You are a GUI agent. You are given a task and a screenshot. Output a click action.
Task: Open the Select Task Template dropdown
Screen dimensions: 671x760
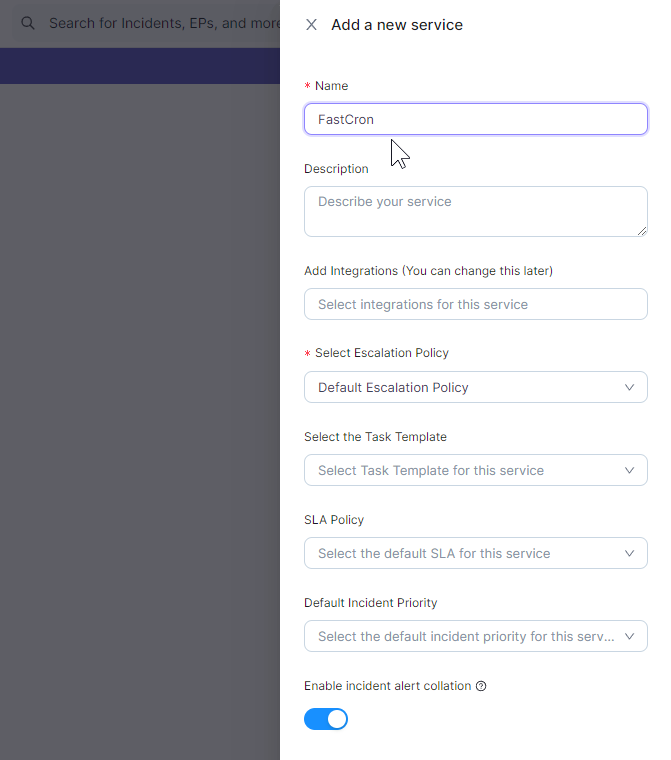(460, 470)
